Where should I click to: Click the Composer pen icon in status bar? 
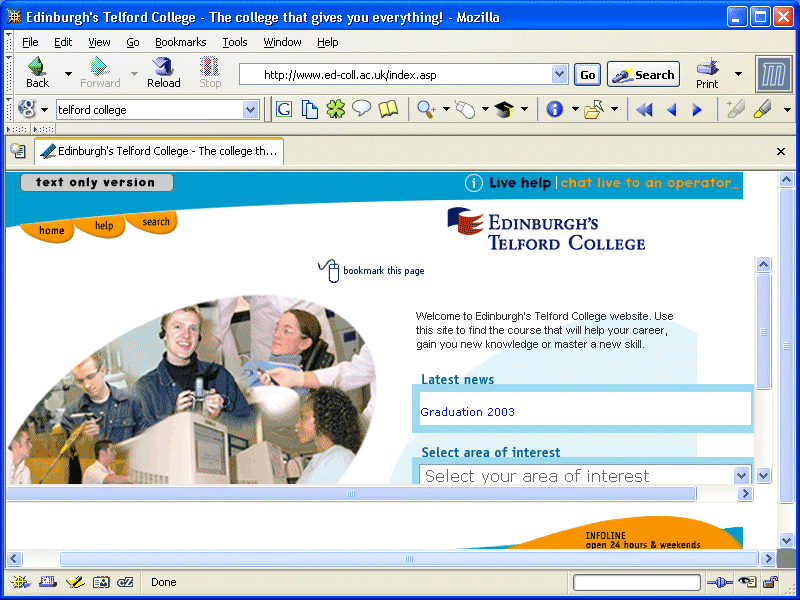click(74, 582)
